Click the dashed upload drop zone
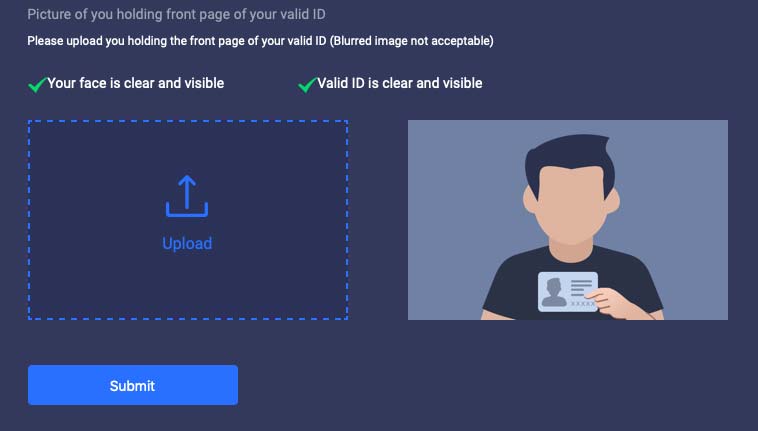Screen dimensions: 758x431 pos(188,220)
